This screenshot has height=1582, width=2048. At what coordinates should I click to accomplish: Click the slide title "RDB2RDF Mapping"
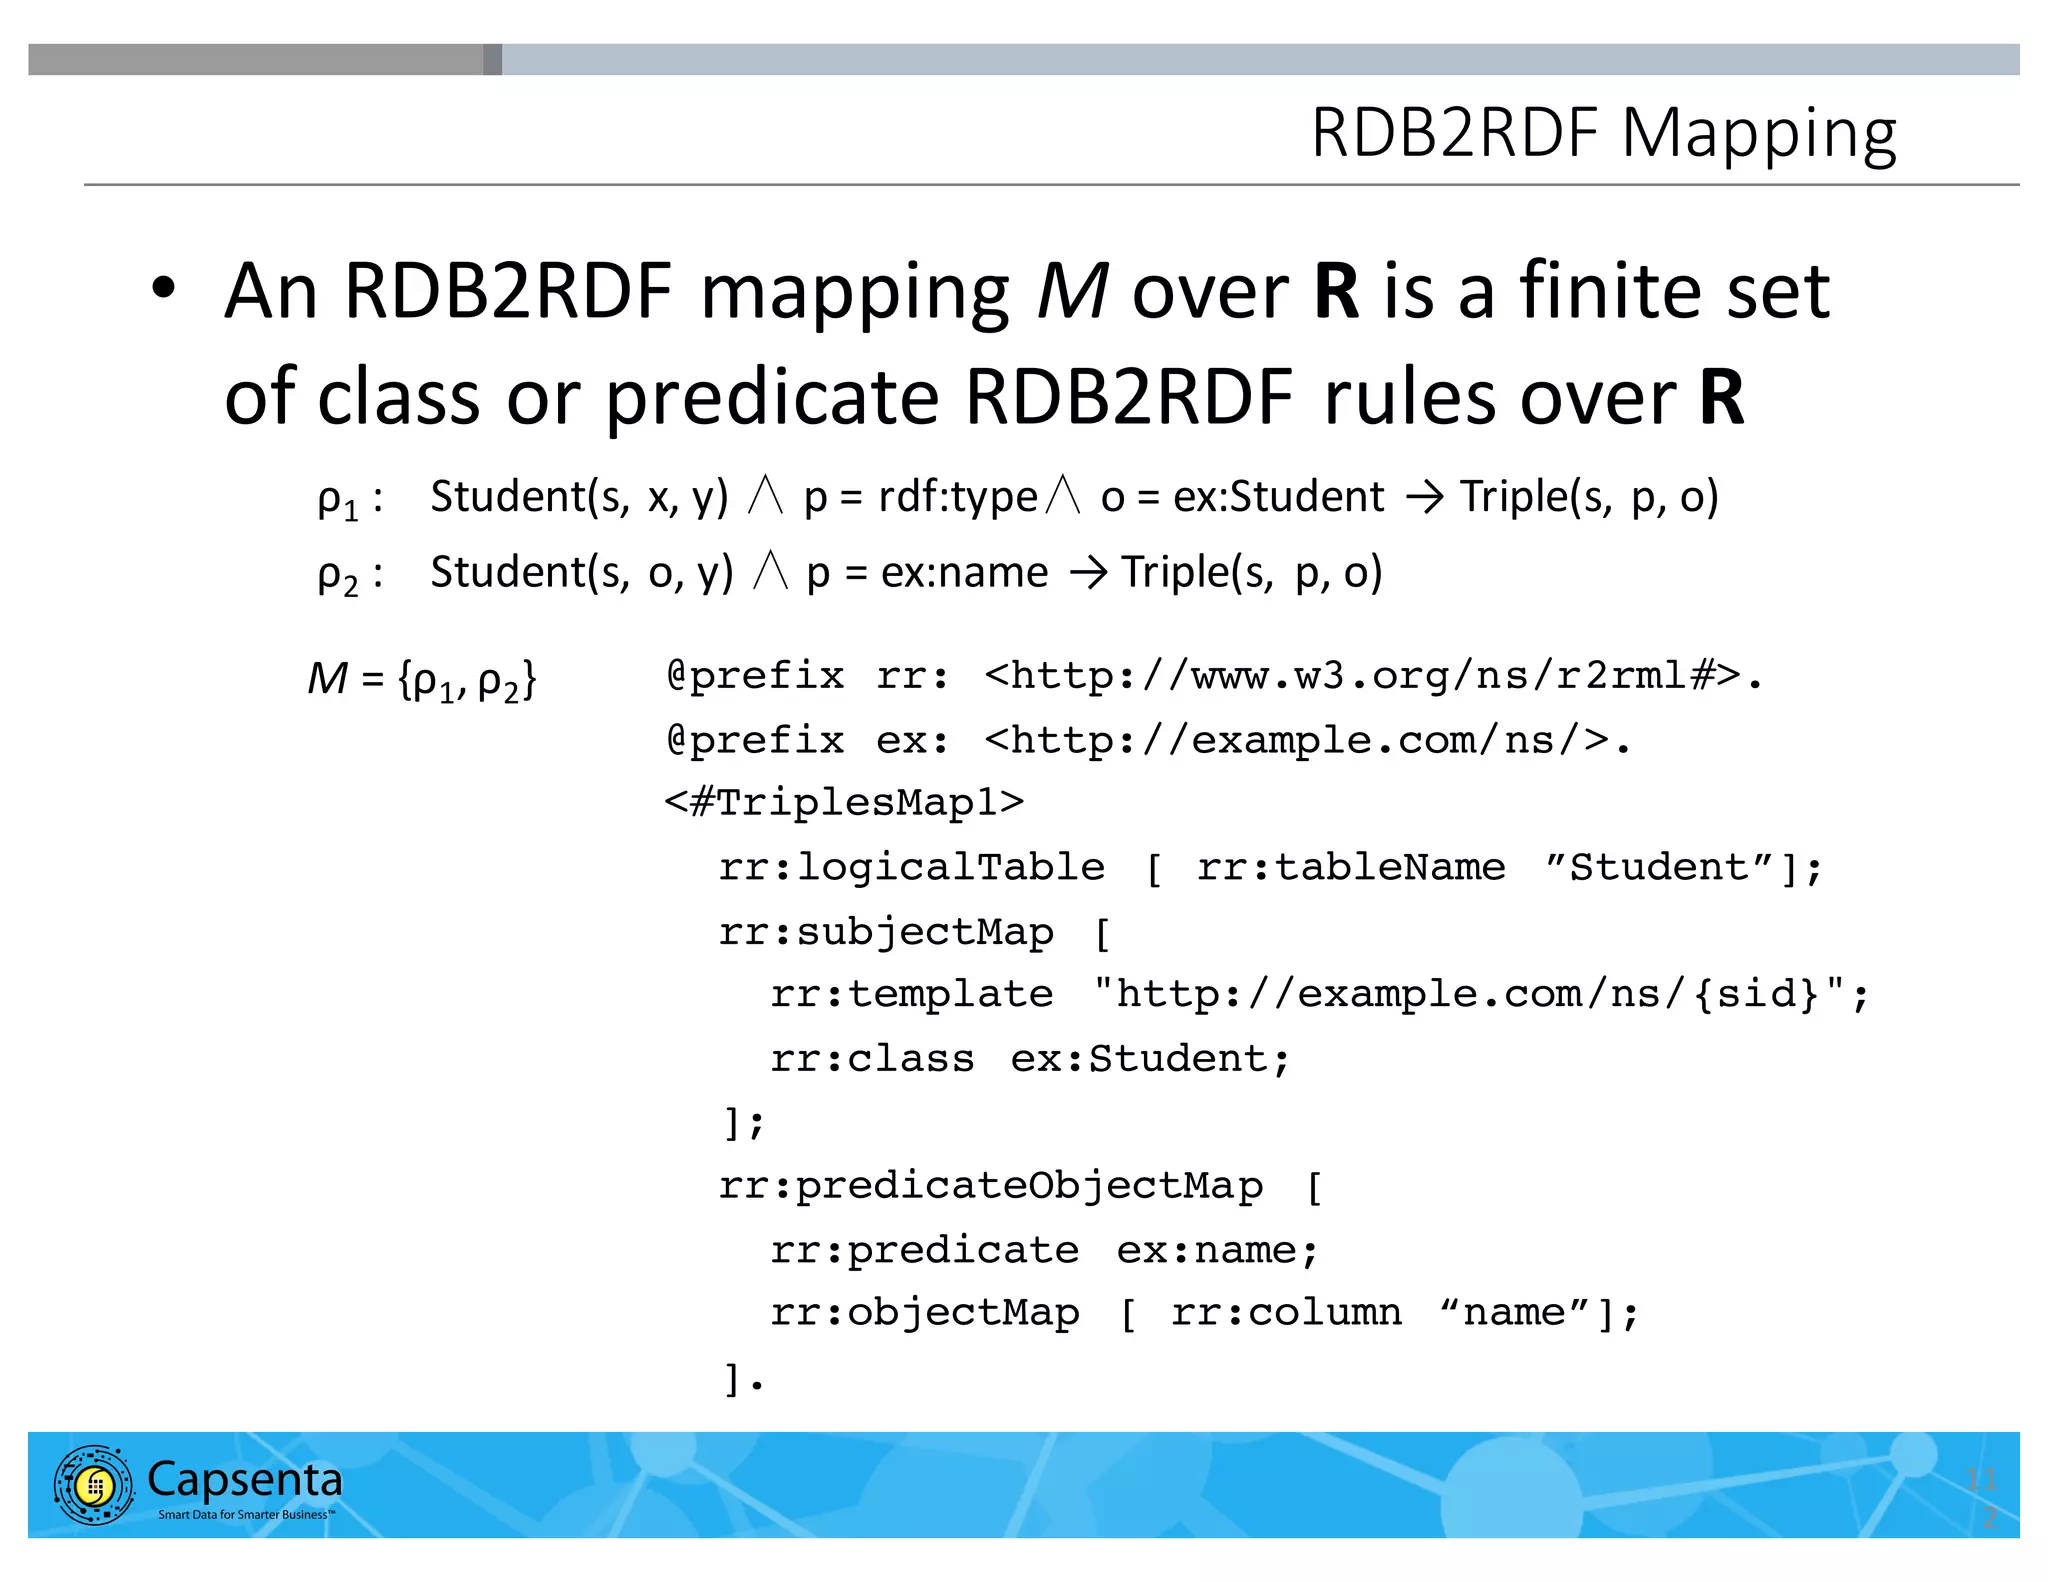(x=1604, y=132)
